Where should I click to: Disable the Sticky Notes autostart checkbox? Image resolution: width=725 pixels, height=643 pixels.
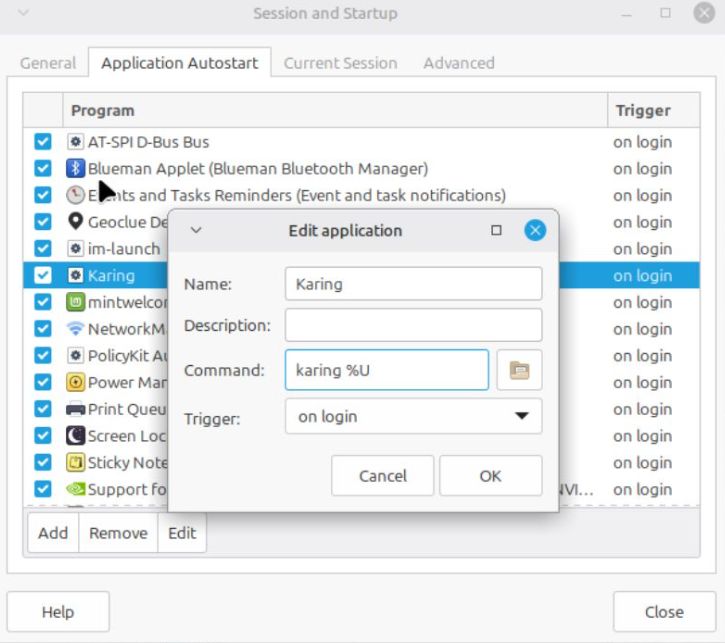[43, 462]
